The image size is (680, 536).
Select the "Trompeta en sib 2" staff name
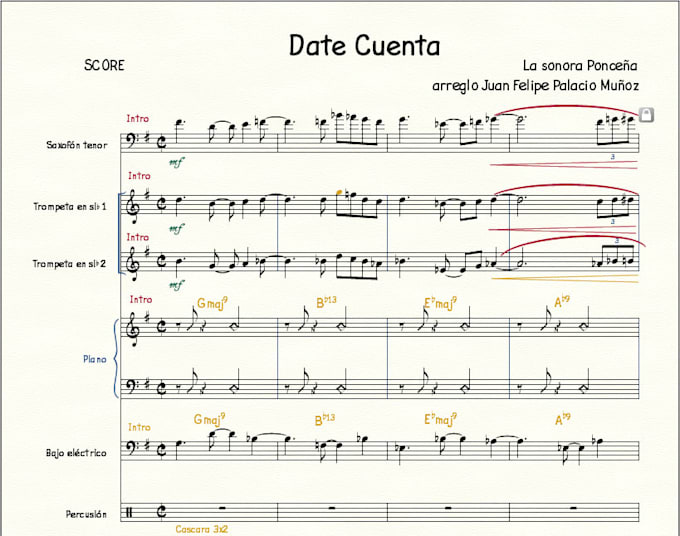click(x=69, y=264)
